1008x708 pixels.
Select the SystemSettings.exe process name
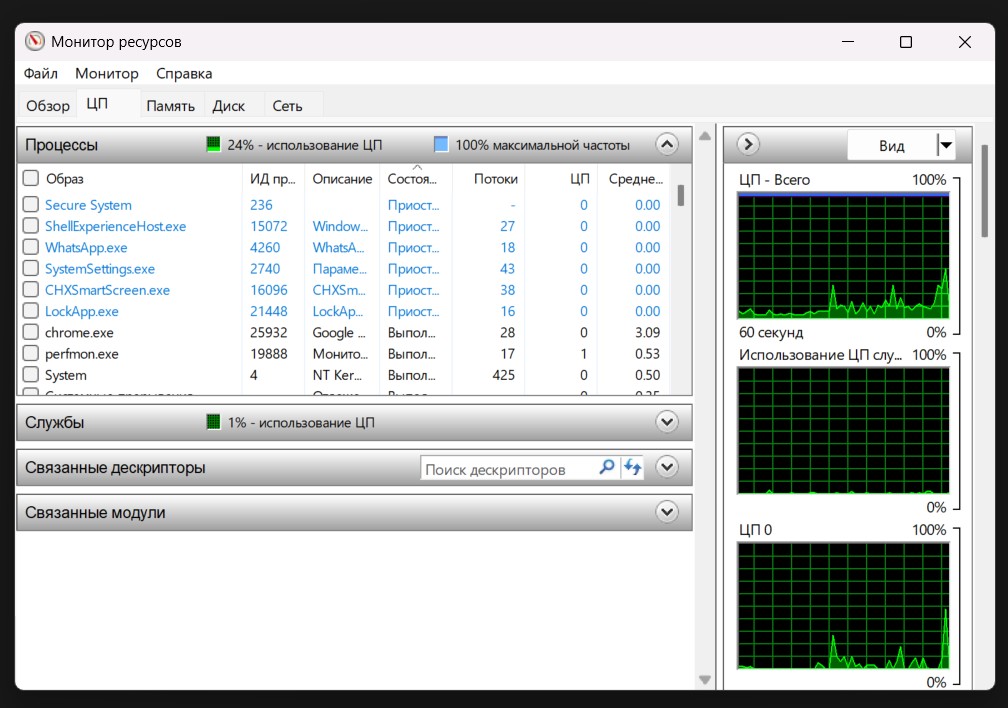click(x=100, y=269)
